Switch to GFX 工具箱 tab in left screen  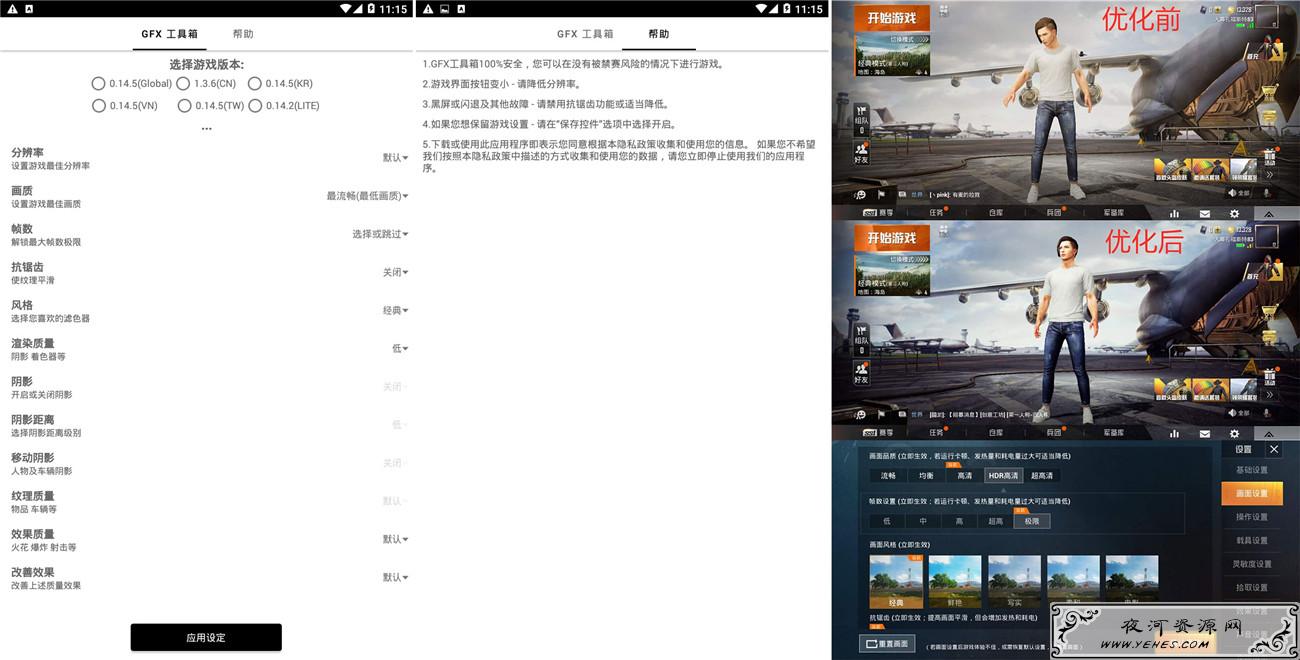[x=169, y=34]
